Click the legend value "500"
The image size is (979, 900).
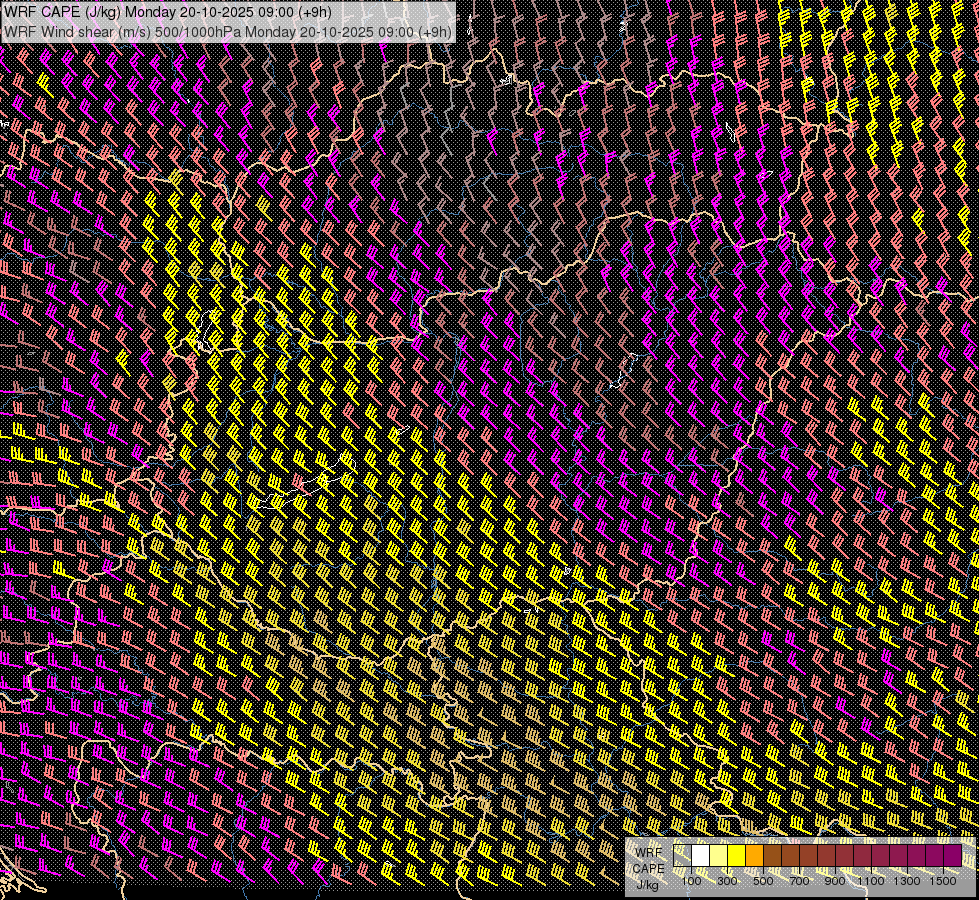coord(763,881)
